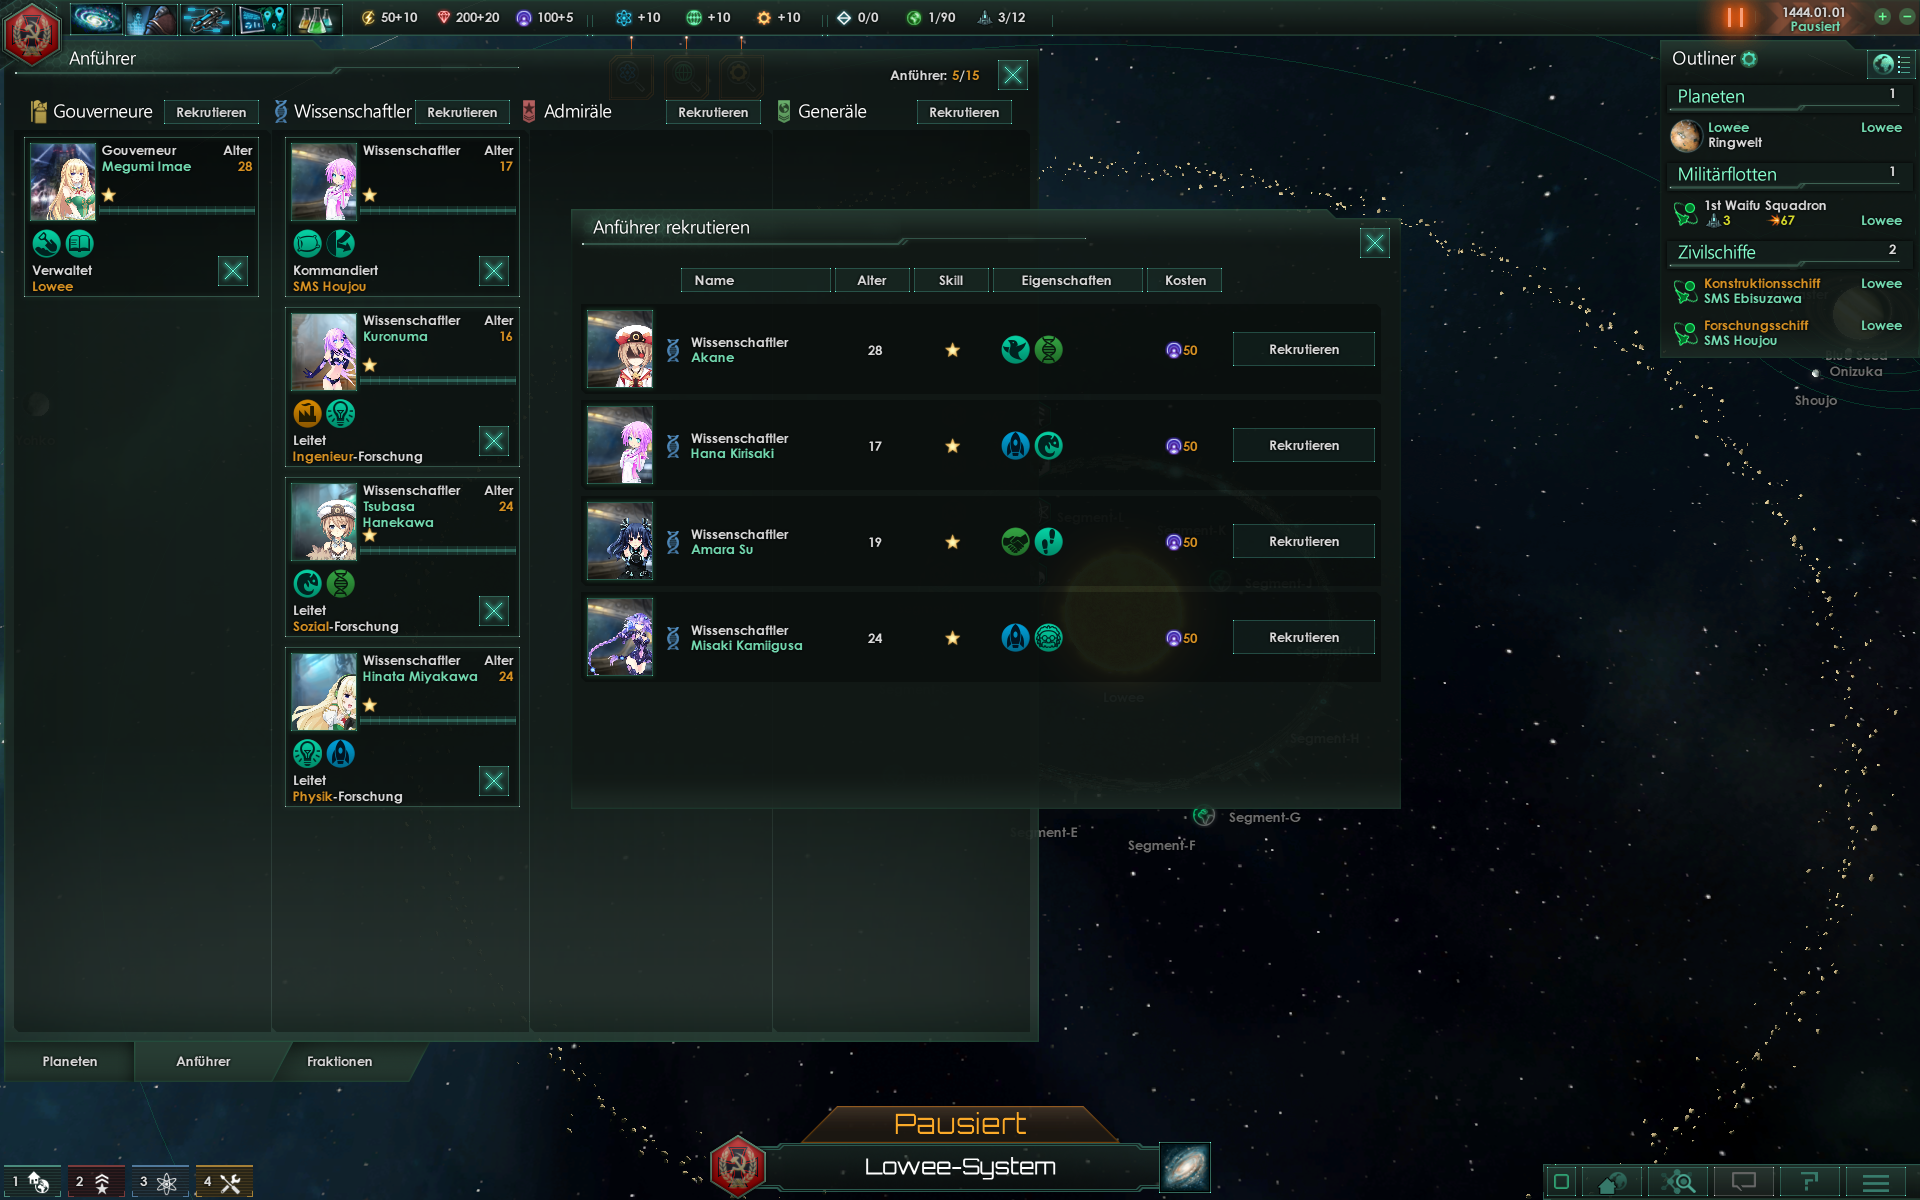Click the galaxy view icon beside Lowee-System

tap(1185, 1167)
